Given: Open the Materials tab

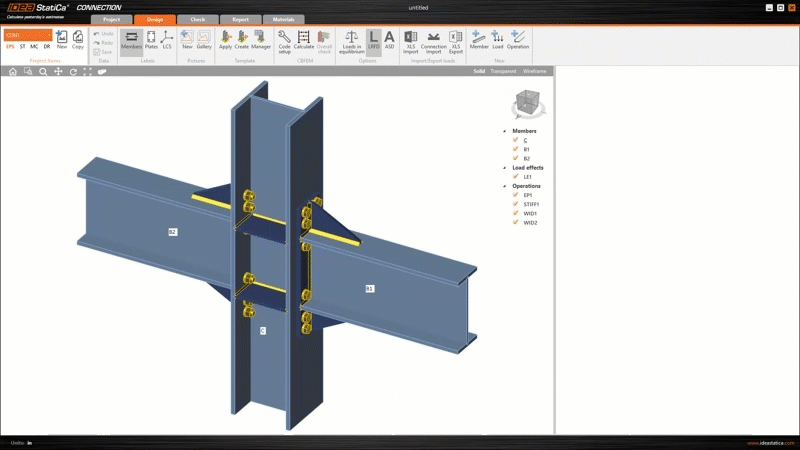Looking at the screenshot, I should click(x=283, y=19).
